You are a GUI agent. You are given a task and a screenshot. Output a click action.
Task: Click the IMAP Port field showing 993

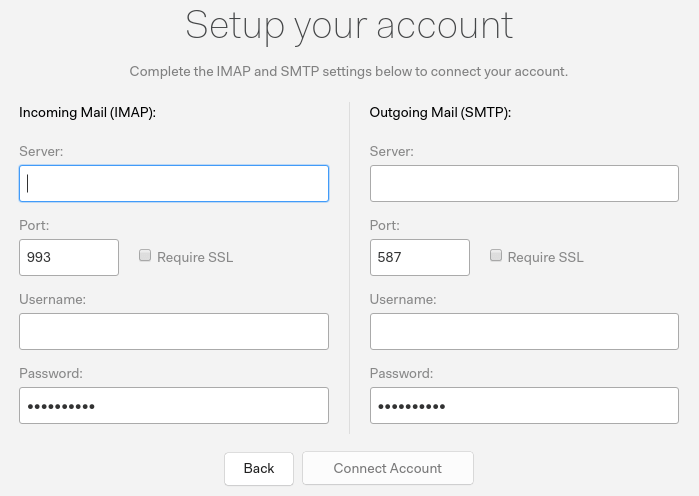pos(69,257)
